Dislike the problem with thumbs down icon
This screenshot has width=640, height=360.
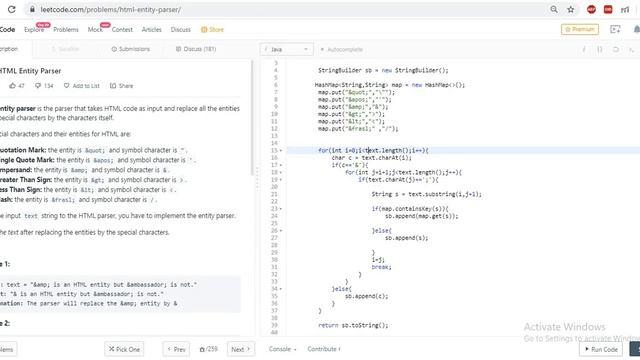pyautogui.click(x=44, y=86)
